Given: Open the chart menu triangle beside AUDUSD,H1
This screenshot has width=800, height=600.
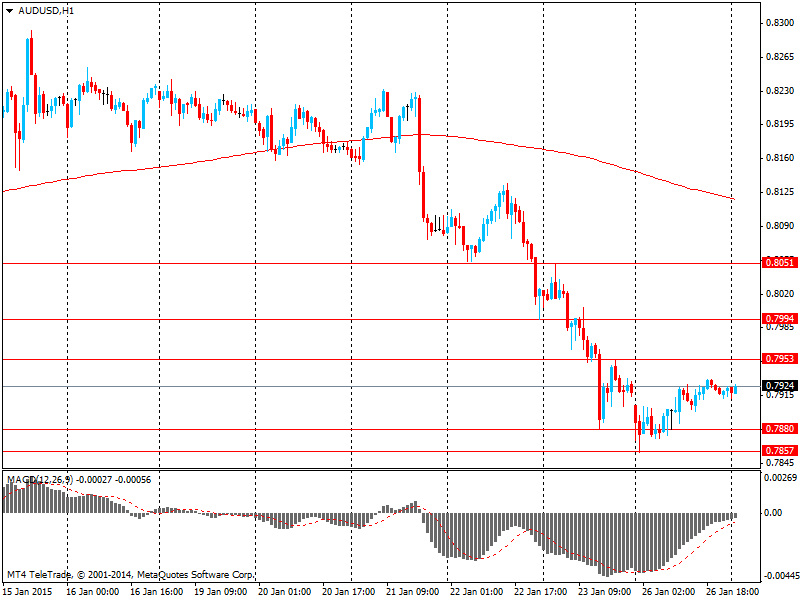Looking at the screenshot, I should (x=9, y=11).
